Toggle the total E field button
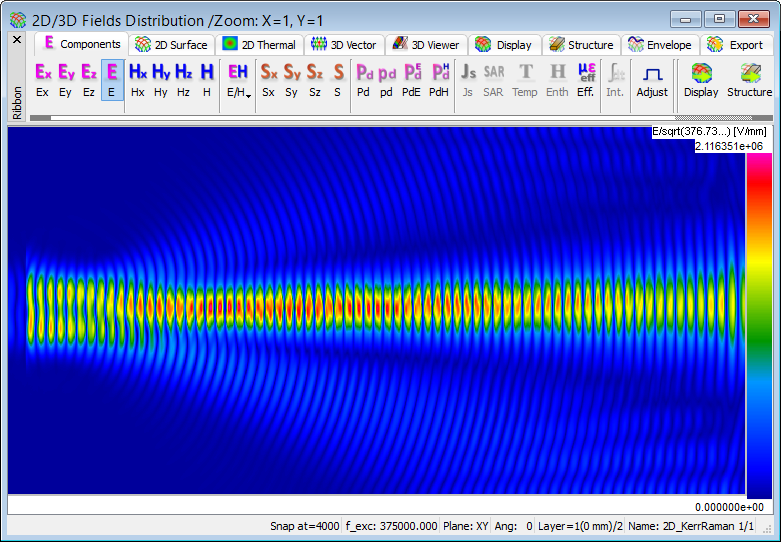781x542 pixels. (x=111, y=79)
